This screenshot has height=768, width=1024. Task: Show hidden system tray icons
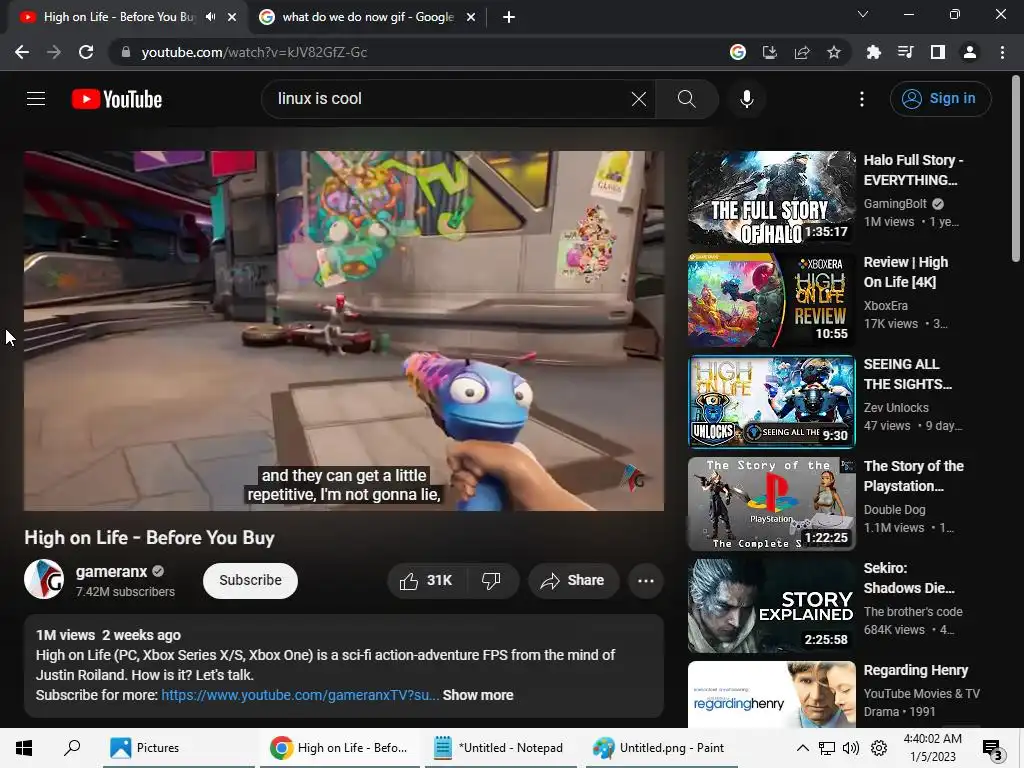pos(803,748)
